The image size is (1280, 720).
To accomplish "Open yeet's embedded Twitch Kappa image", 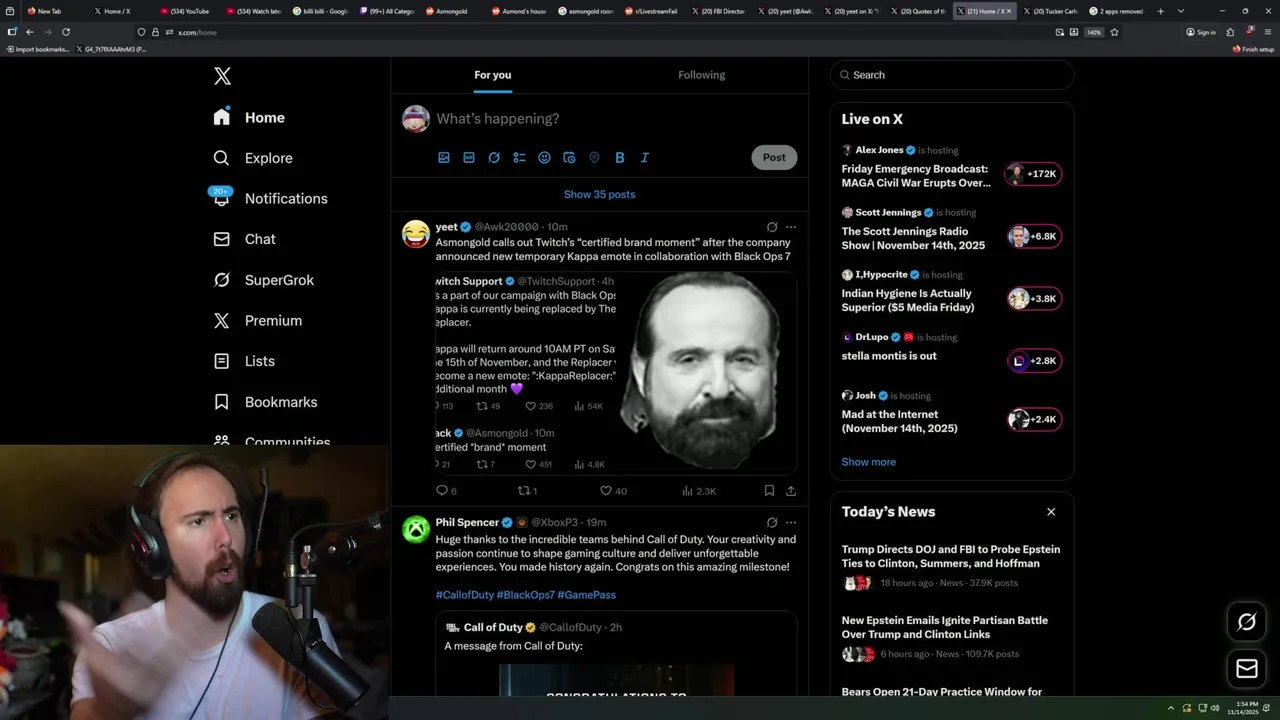I will pyautogui.click(x=616, y=371).
